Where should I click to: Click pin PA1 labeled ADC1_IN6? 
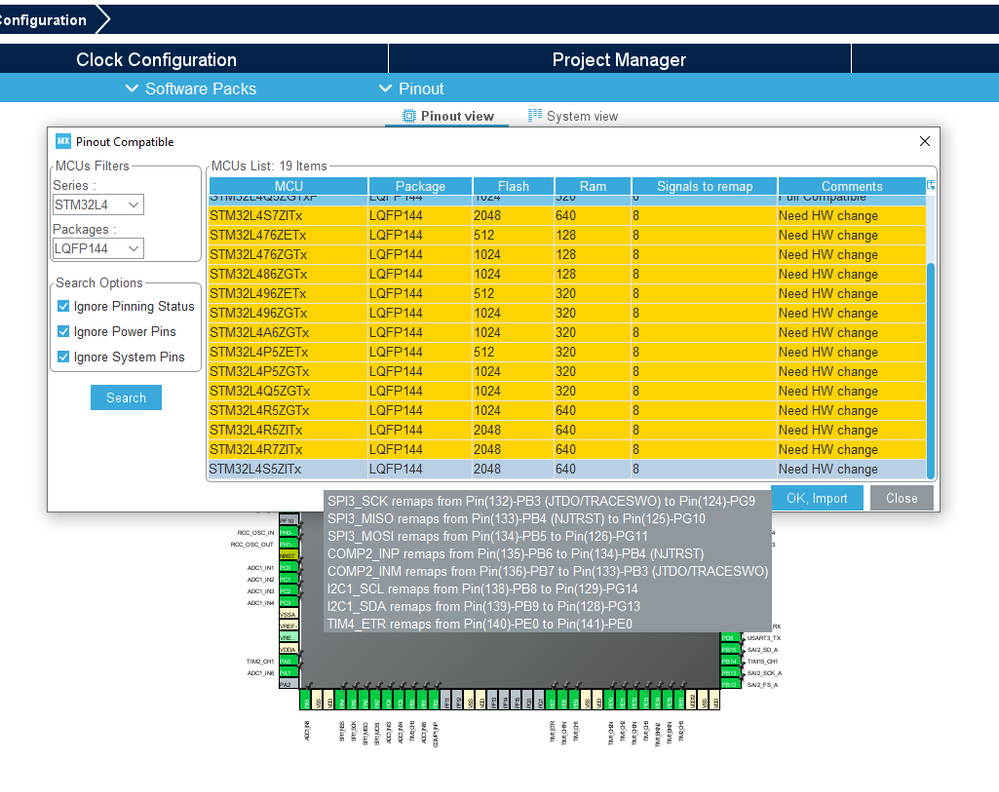[x=289, y=673]
